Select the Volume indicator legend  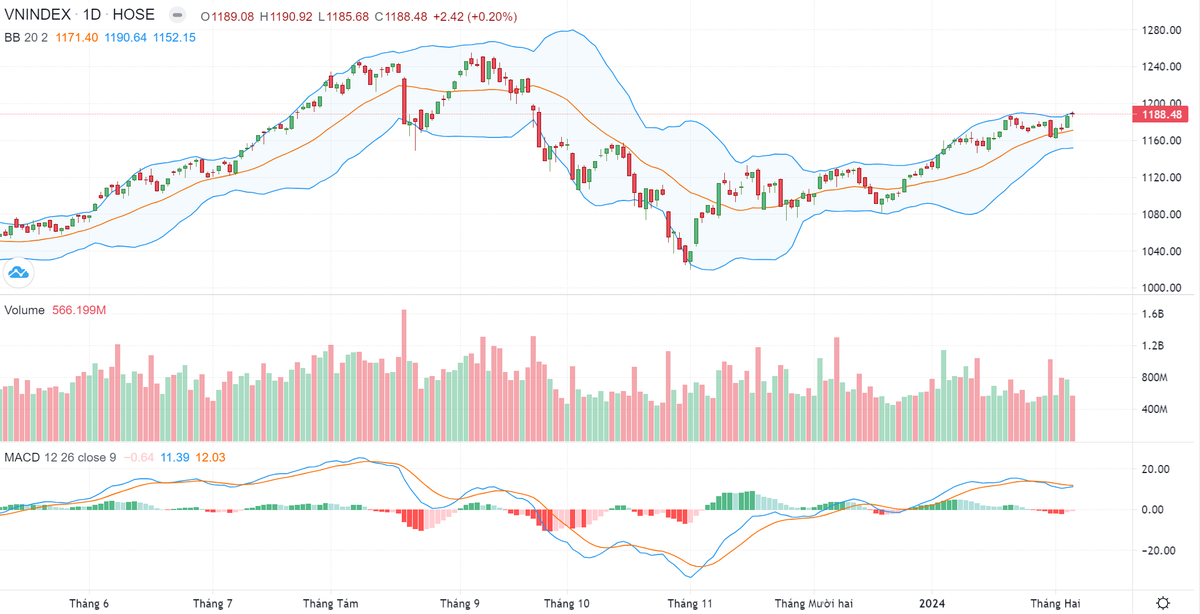pyautogui.click(x=25, y=310)
